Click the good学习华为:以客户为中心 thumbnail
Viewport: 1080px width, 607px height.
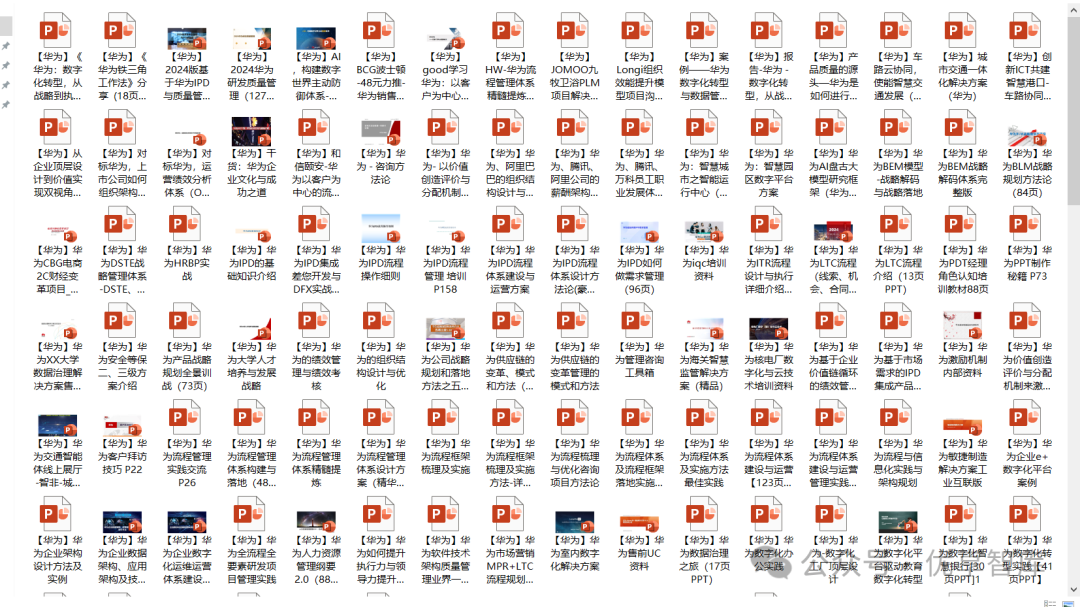click(445, 39)
